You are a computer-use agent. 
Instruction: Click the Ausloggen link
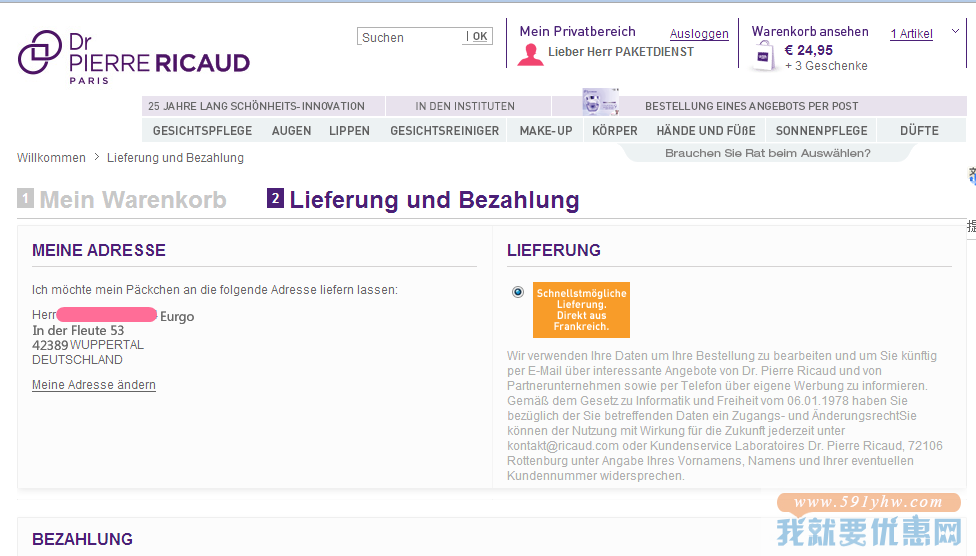pyautogui.click(x=699, y=34)
